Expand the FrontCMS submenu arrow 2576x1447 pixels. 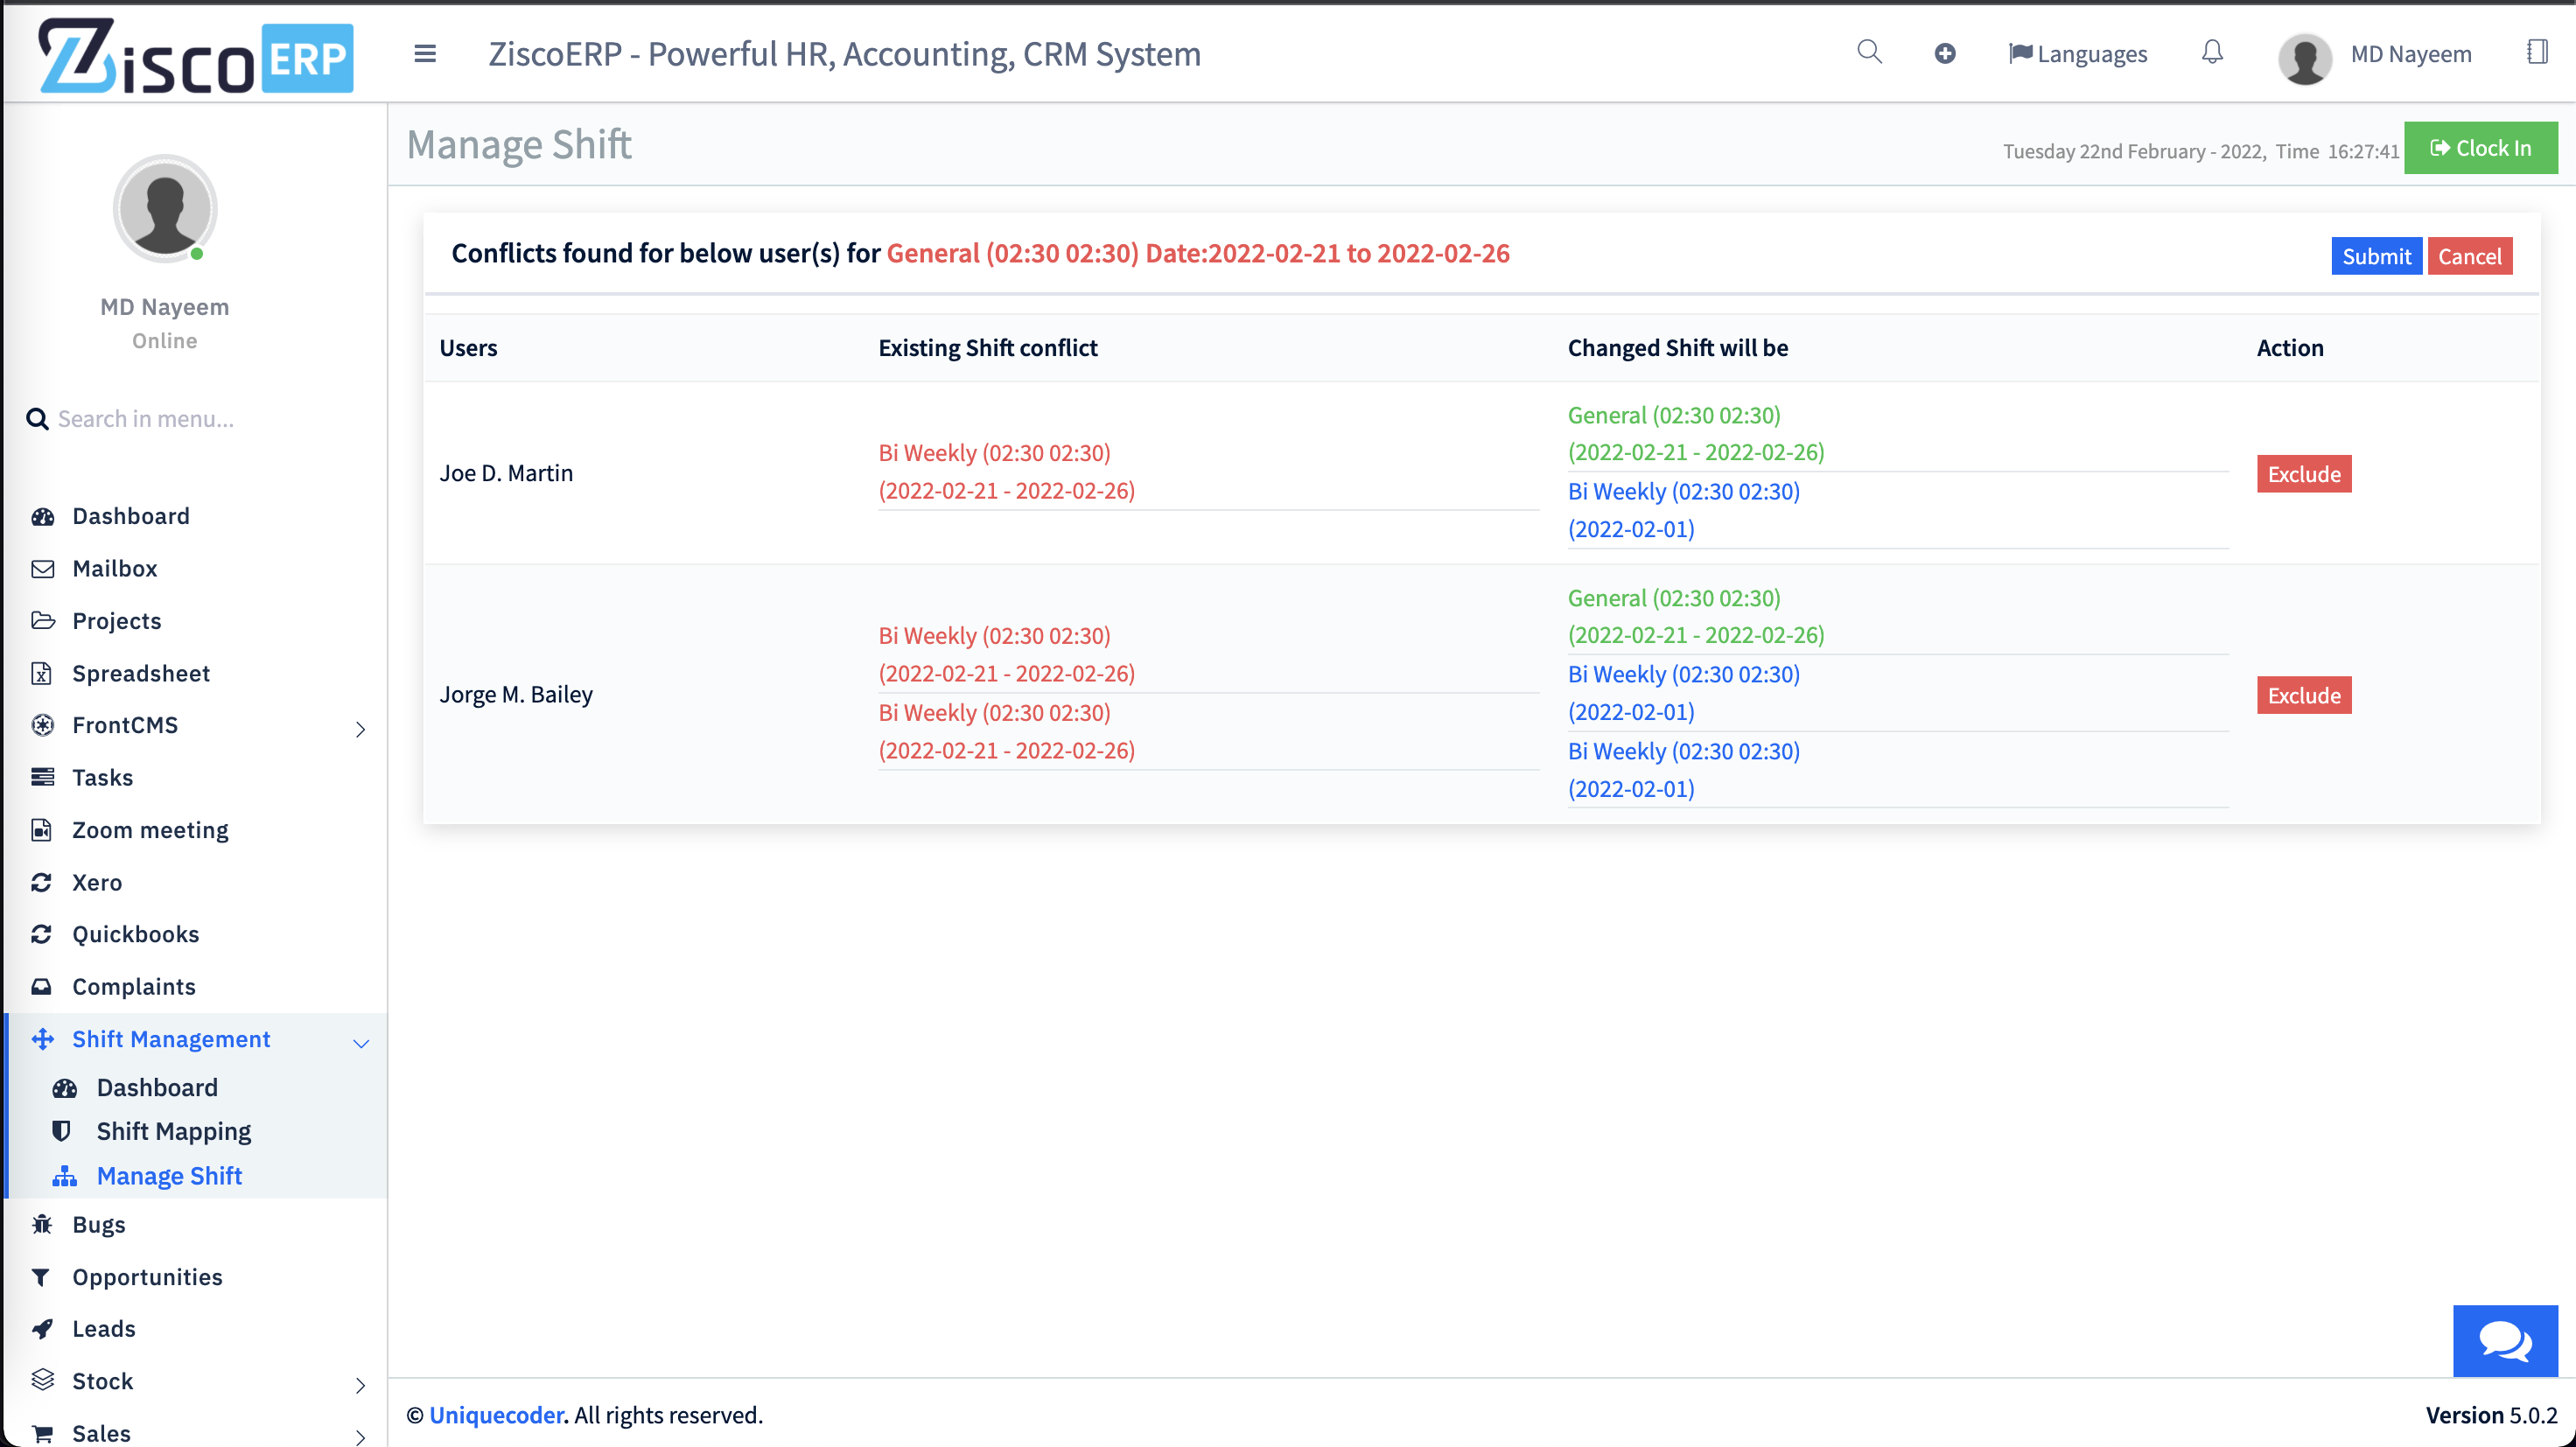[361, 729]
